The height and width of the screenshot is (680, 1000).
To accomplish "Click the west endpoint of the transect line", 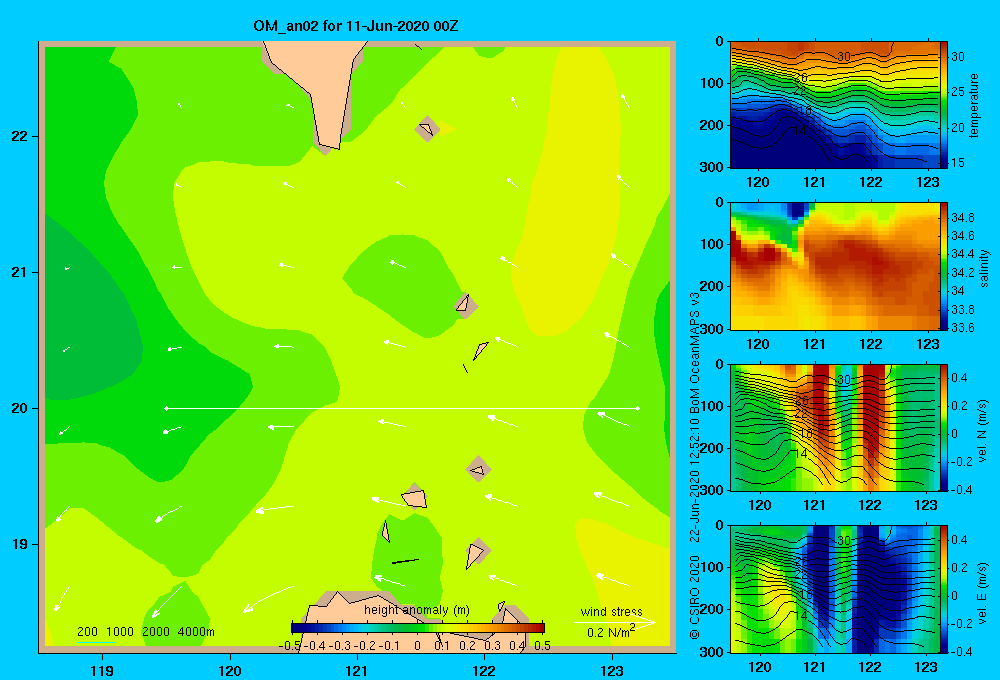I will 166,408.
